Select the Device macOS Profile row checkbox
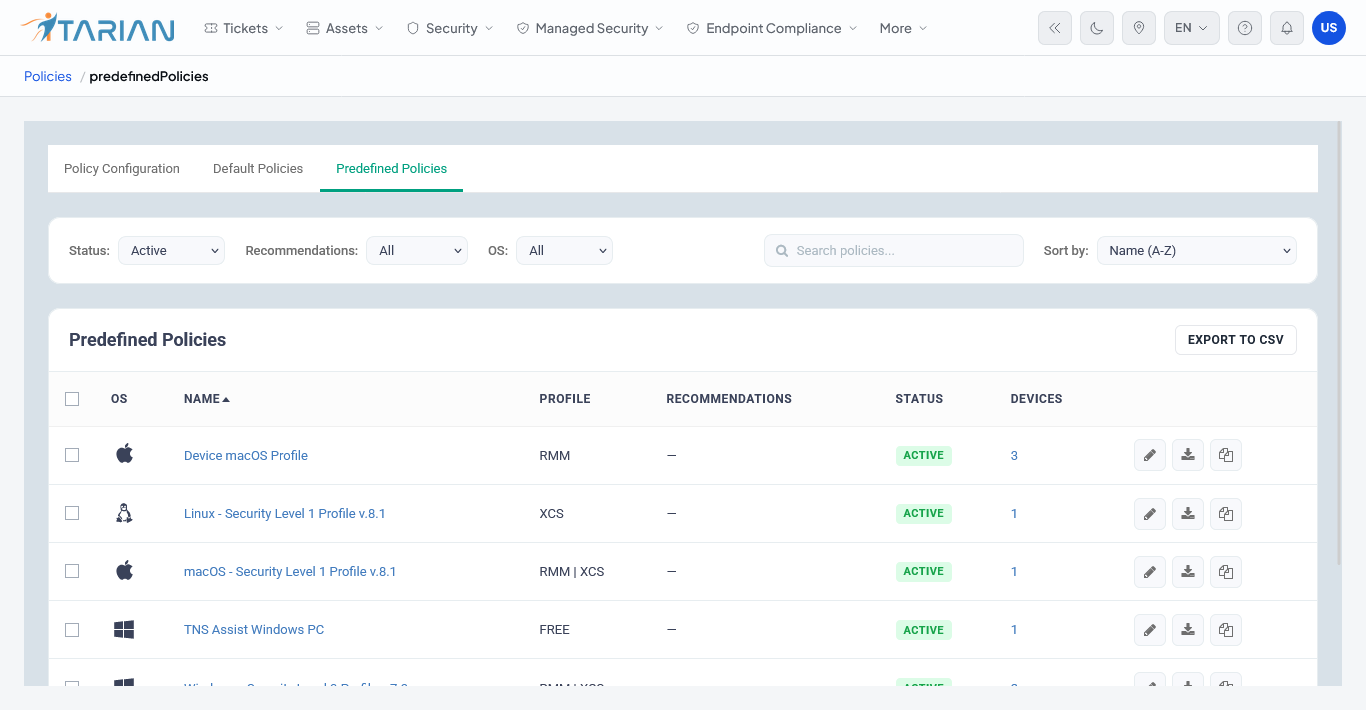The height and width of the screenshot is (710, 1366). pos(72,455)
